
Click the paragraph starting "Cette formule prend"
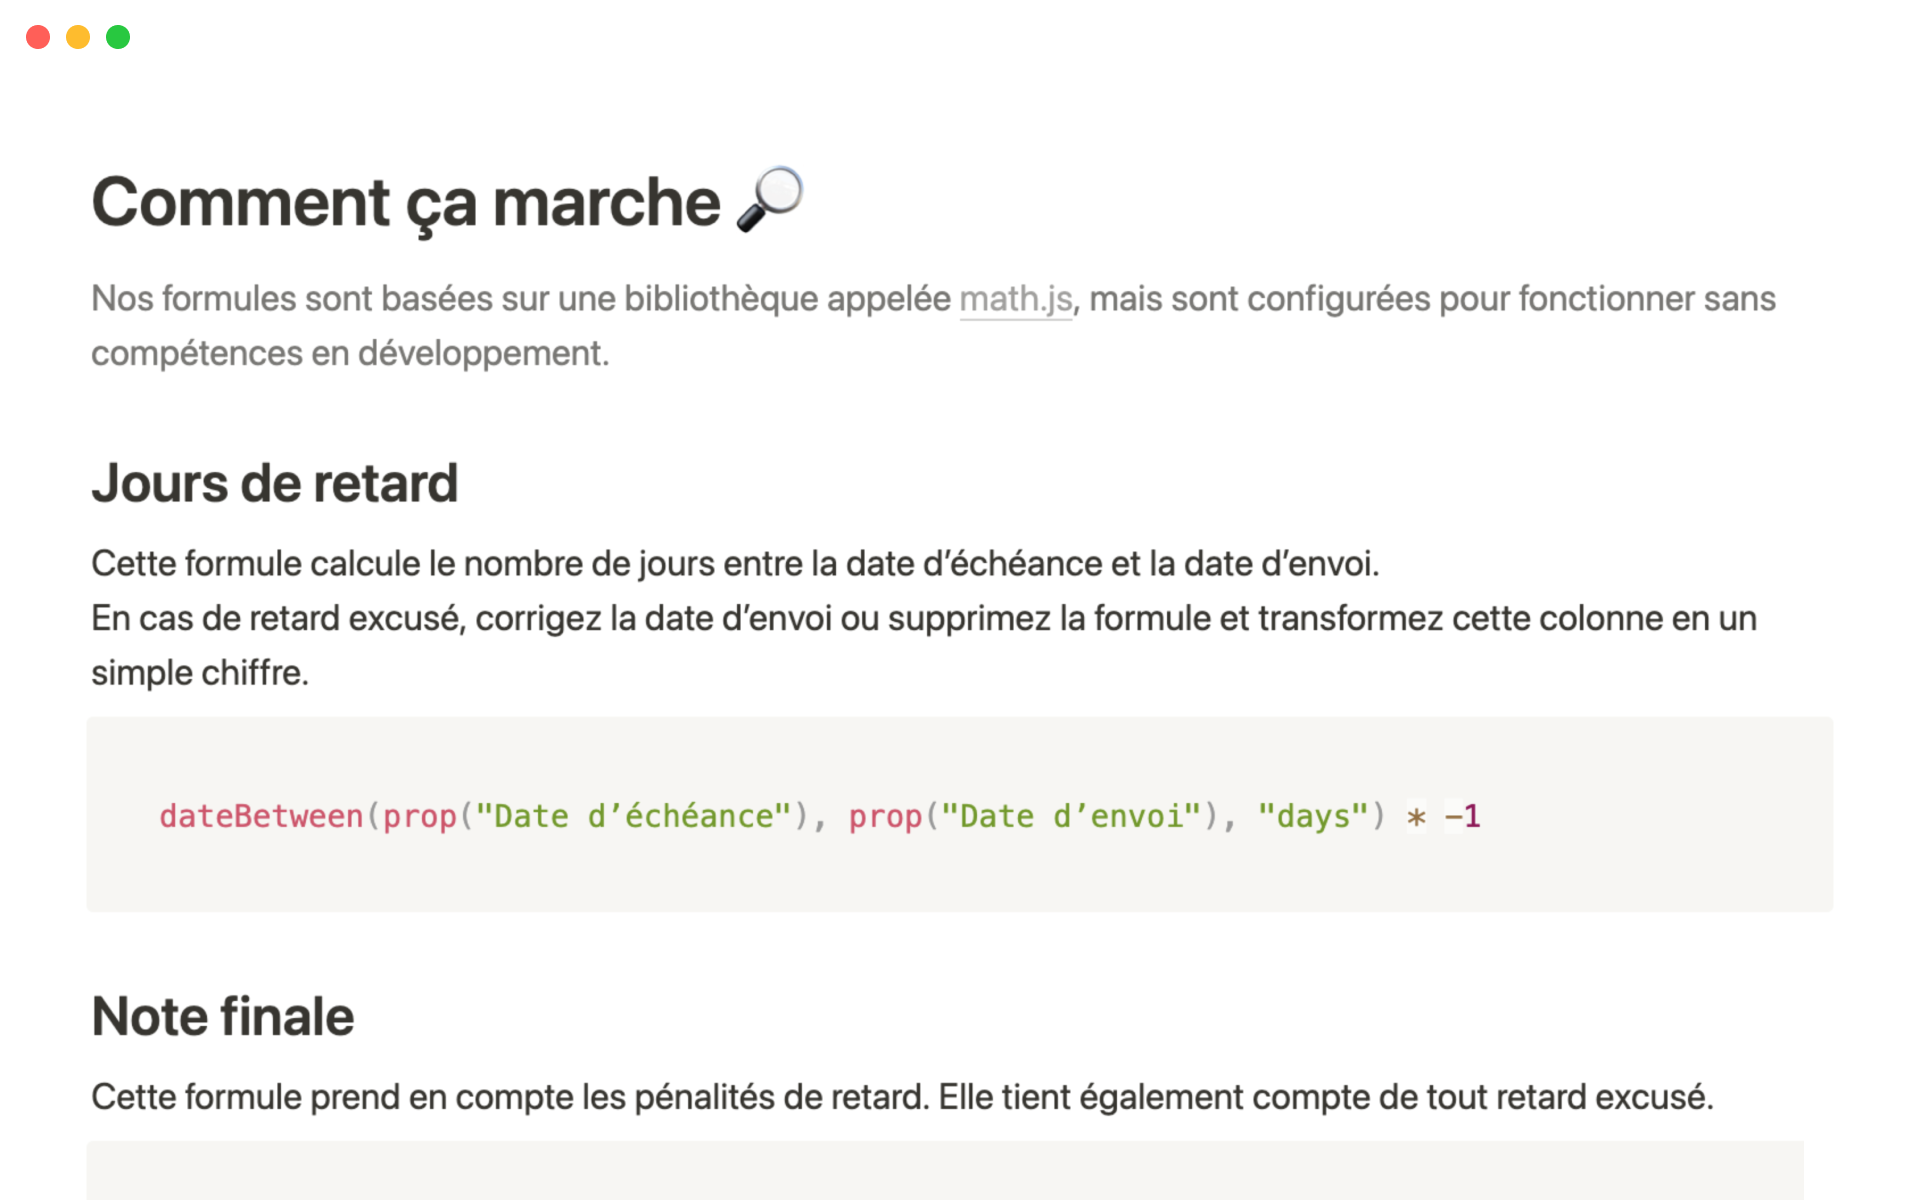pyautogui.click(x=901, y=1097)
